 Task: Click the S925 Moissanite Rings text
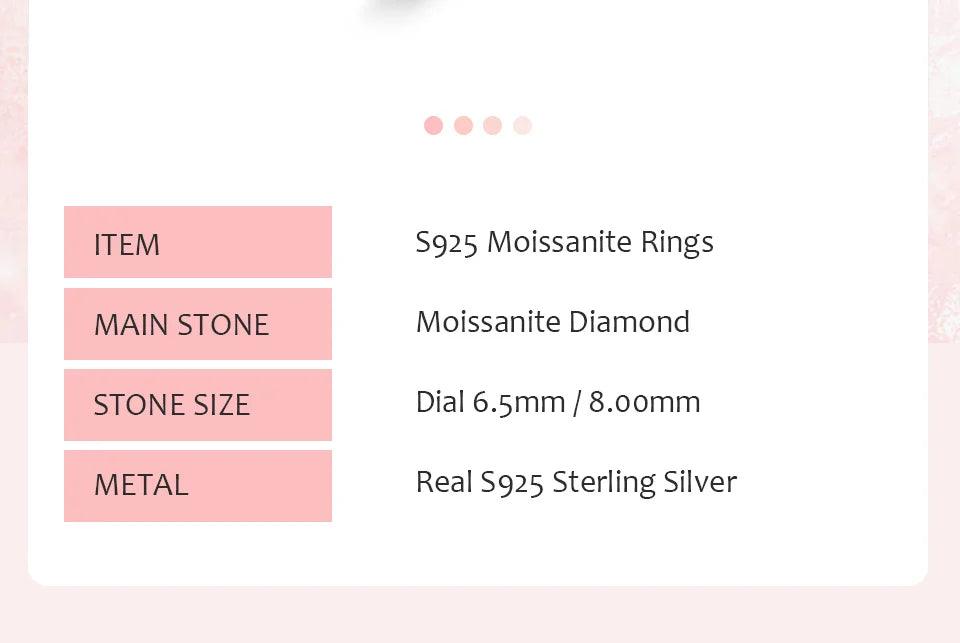point(564,243)
